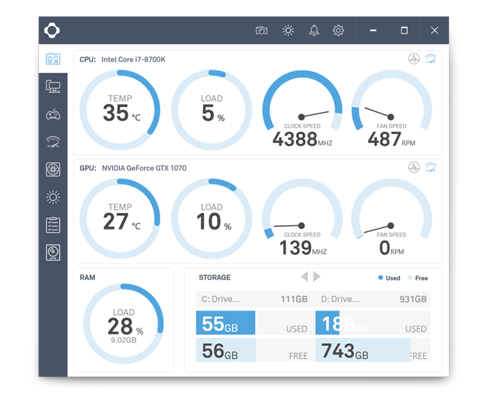Click the CPU TEMP 35°C gauge

(120, 110)
